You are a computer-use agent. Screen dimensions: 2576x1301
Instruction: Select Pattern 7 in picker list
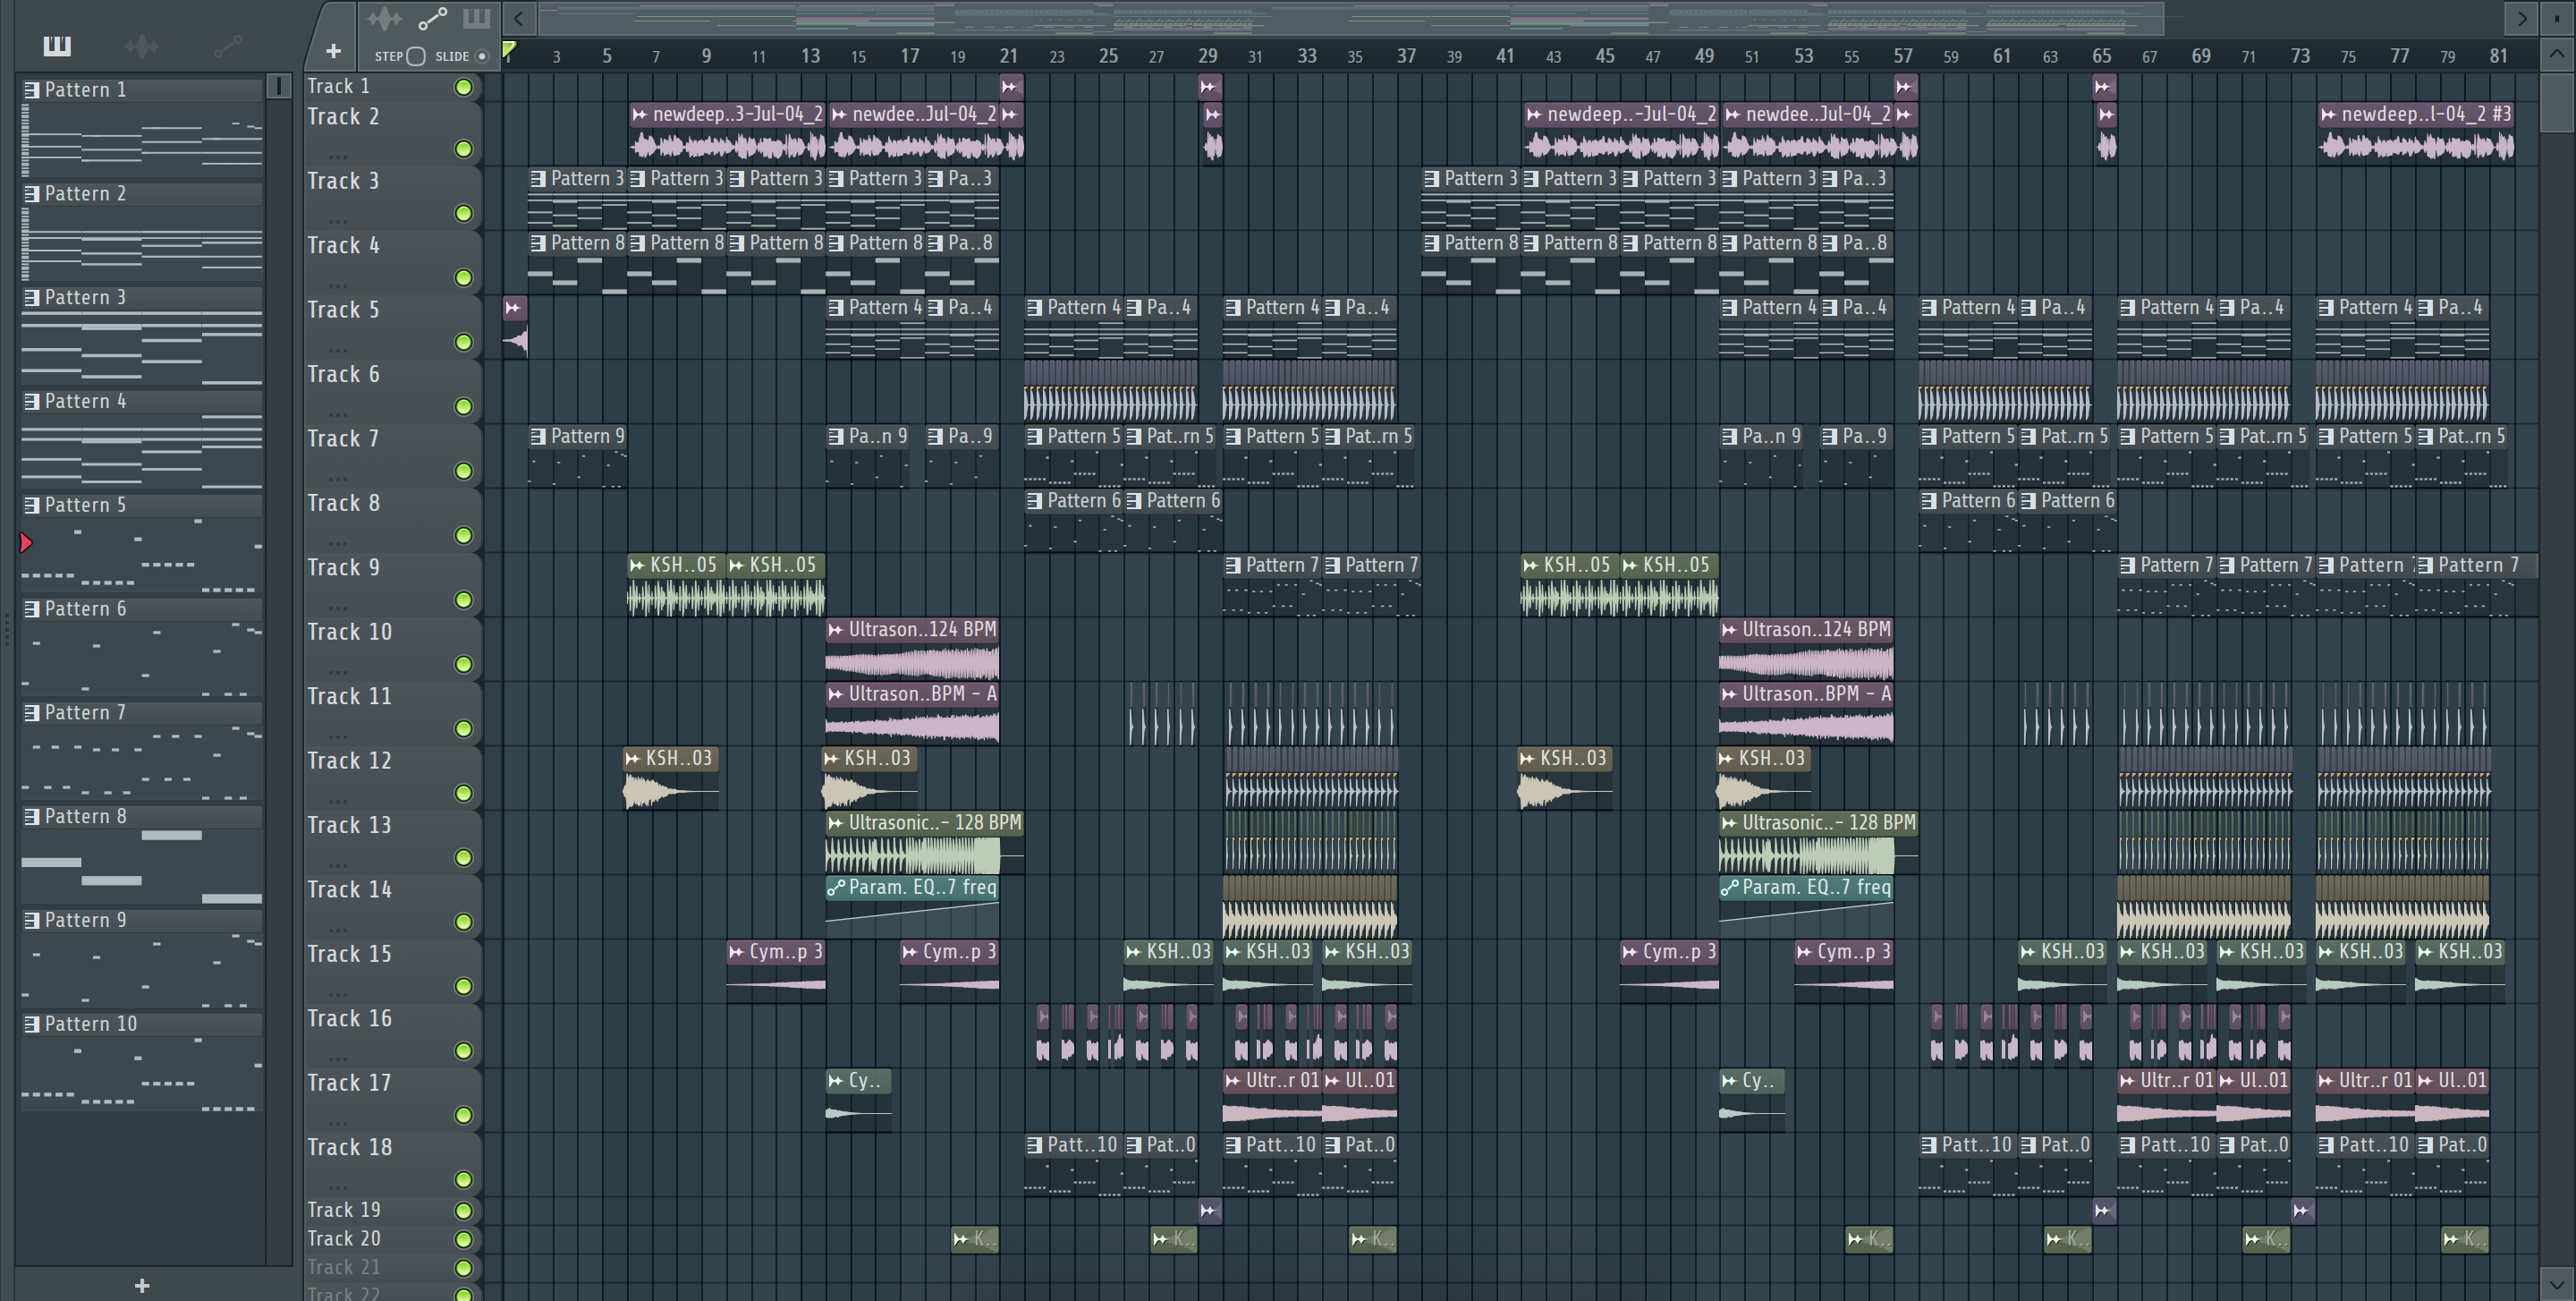(142, 712)
